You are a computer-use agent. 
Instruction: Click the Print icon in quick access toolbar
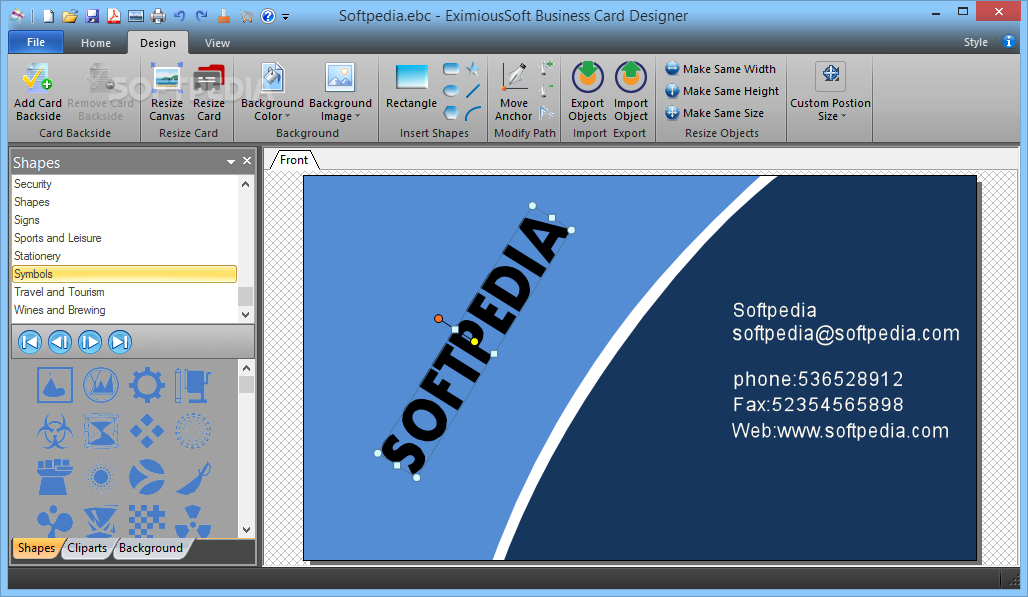[x=158, y=16]
